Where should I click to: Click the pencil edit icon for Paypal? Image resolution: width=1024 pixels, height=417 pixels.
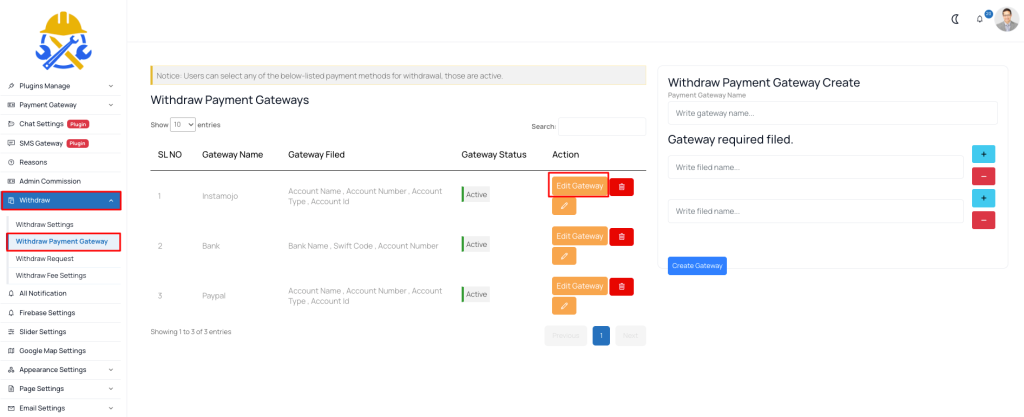[x=564, y=305]
